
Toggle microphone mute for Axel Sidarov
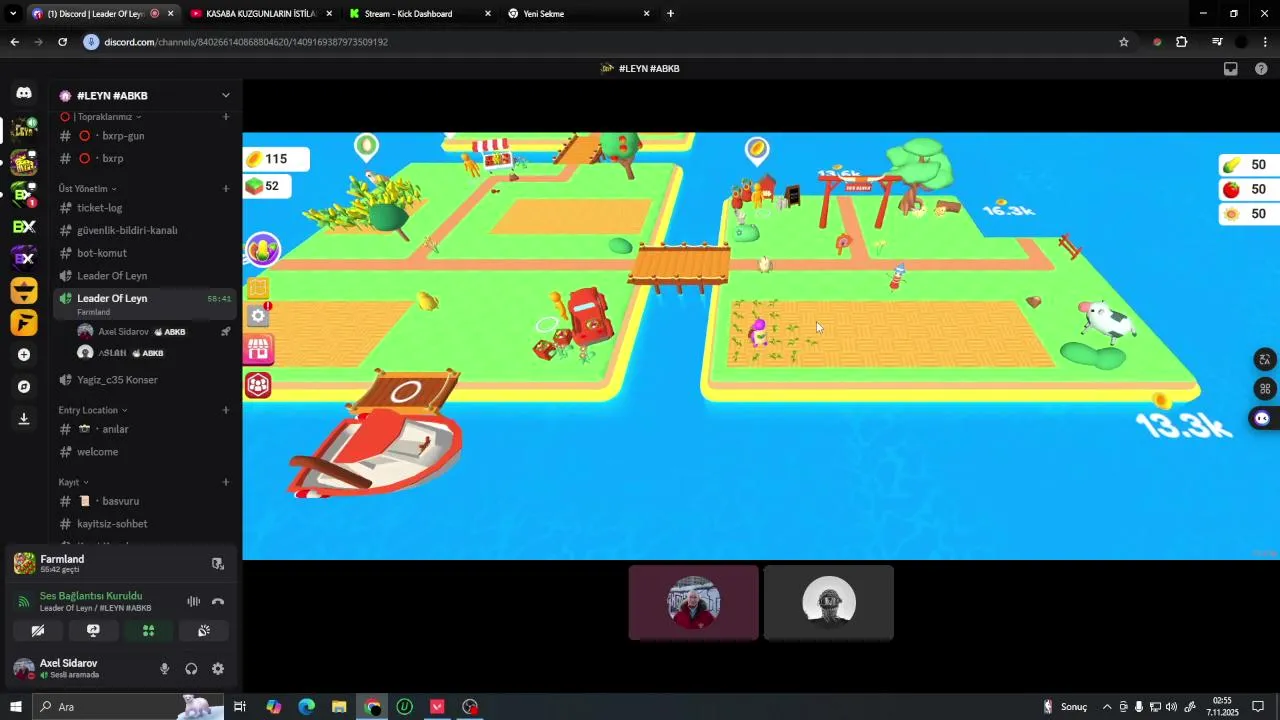(x=165, y=669)
